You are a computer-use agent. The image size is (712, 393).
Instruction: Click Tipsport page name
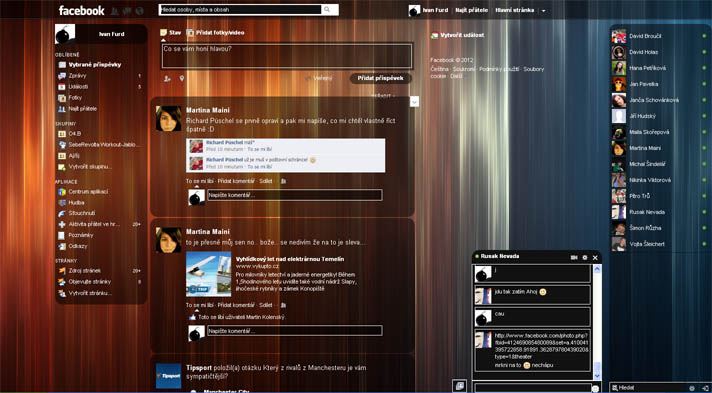point(198,368)
